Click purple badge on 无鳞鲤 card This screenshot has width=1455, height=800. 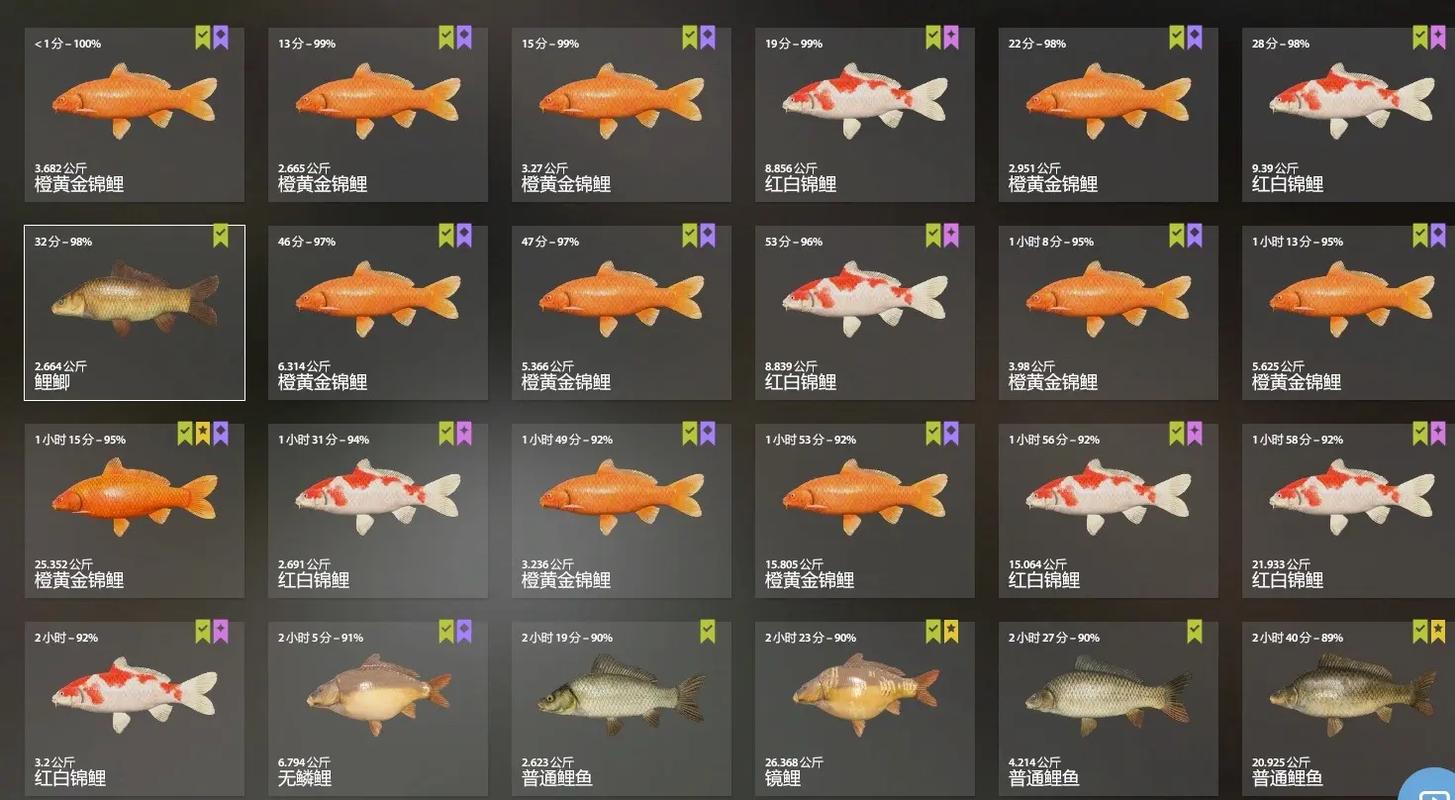[464, 631]
